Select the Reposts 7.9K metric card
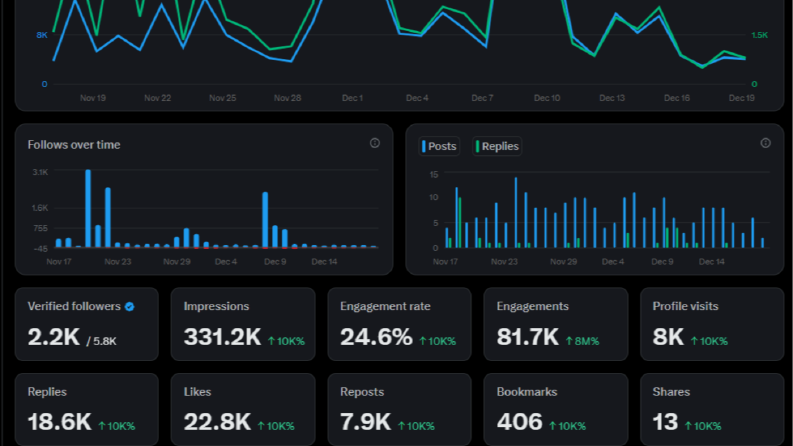 click(400, 410)
